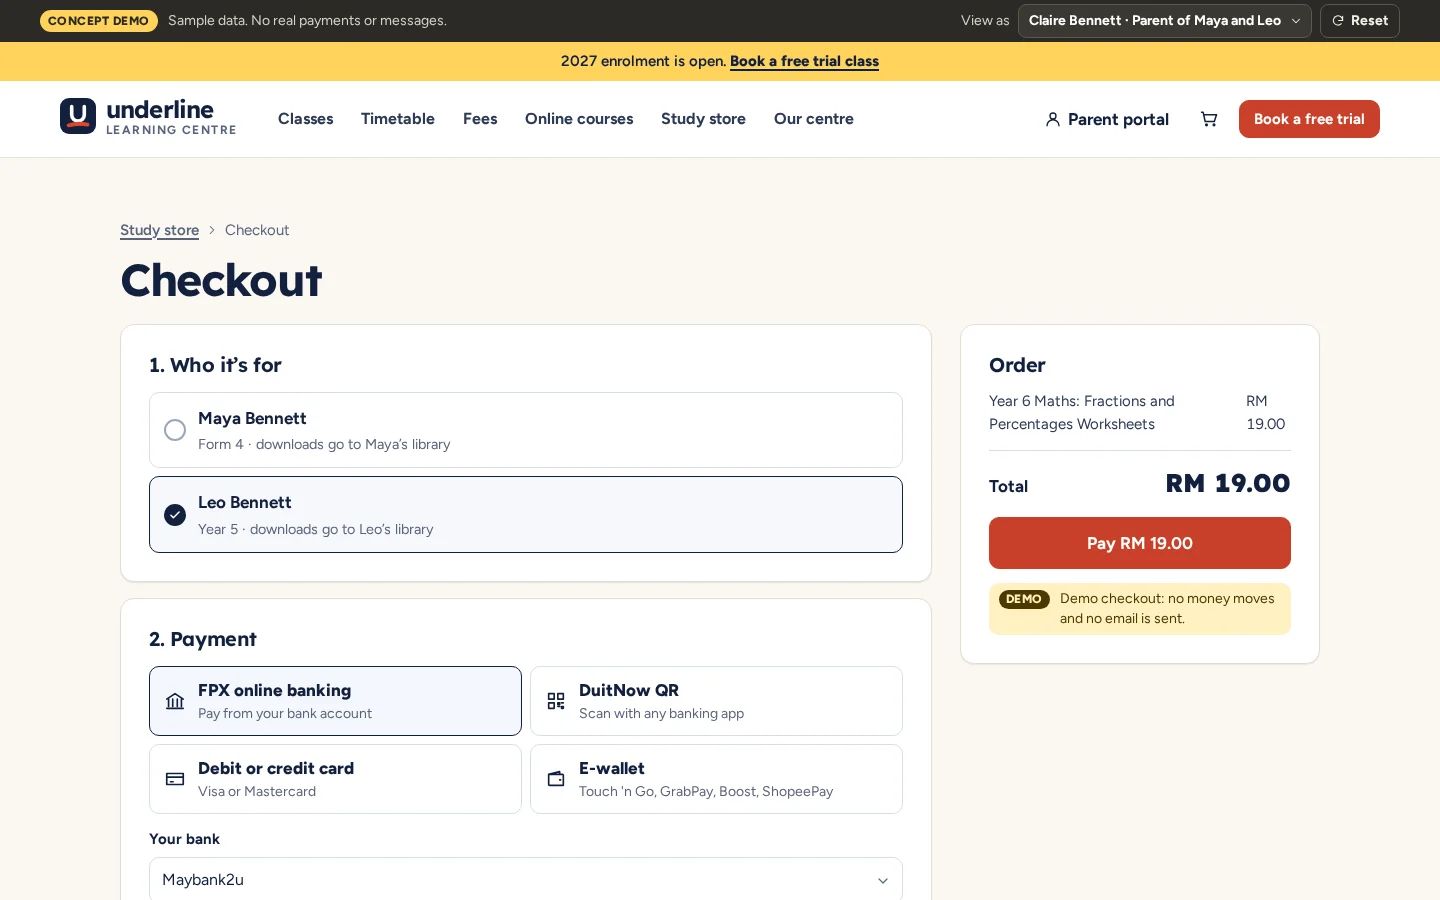Click the FPX bank building icon

coord(175,701)
